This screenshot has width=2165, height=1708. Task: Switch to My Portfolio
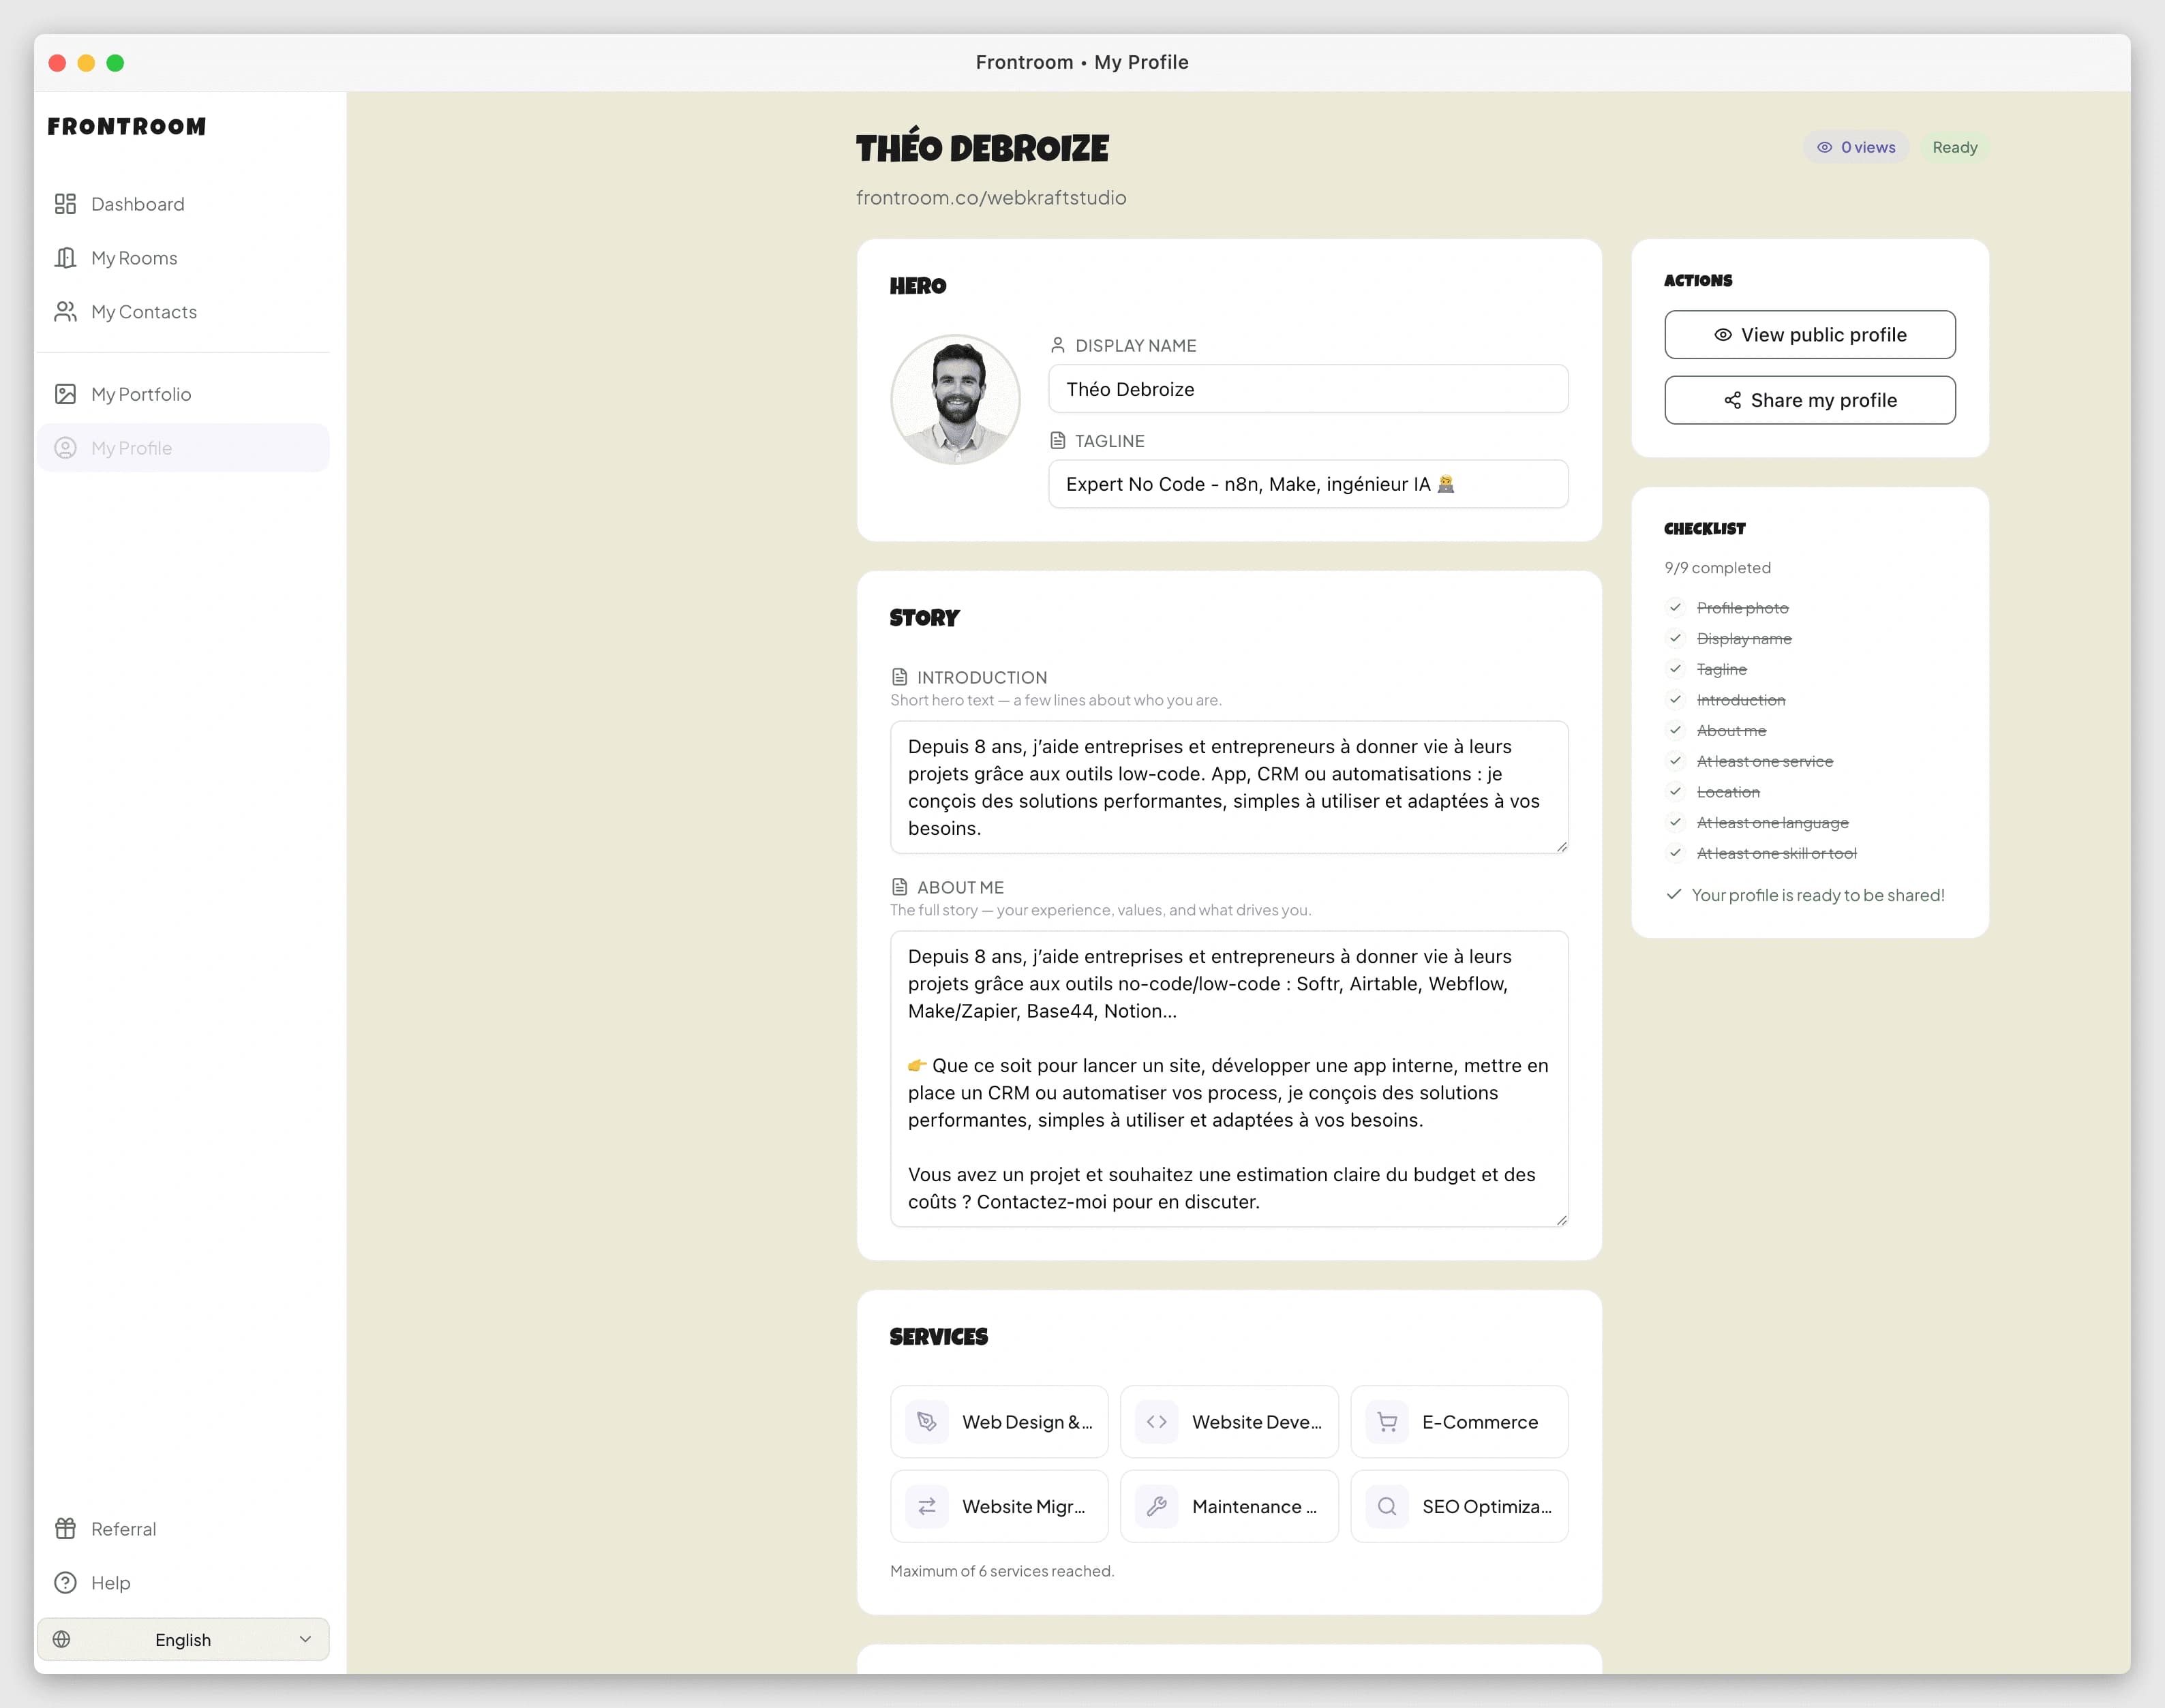coord(183,394)
